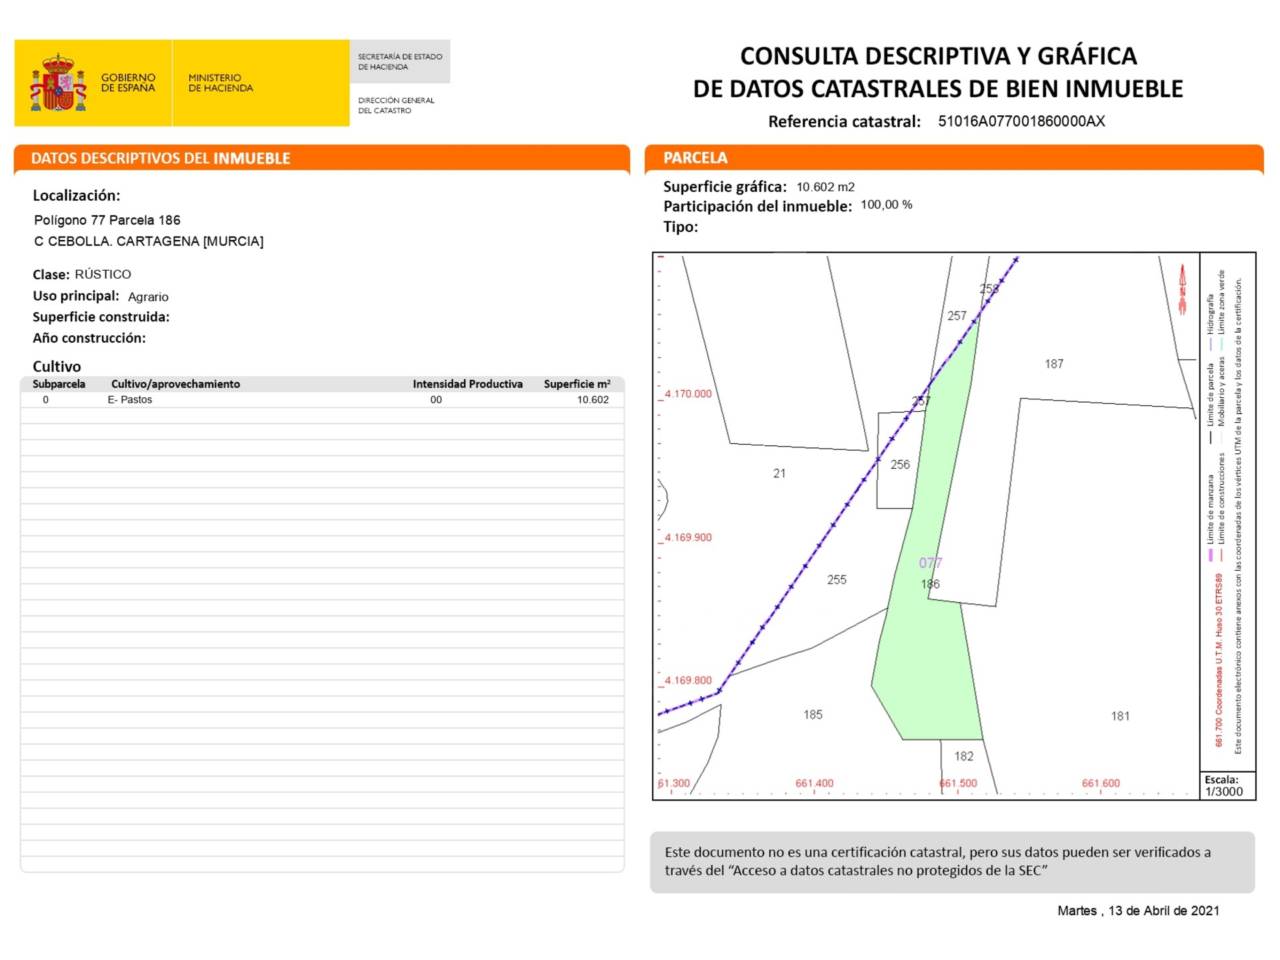
Task: Click 'MINISTERIO DE HACIENDA' logo text
Action: coord(220,83)
